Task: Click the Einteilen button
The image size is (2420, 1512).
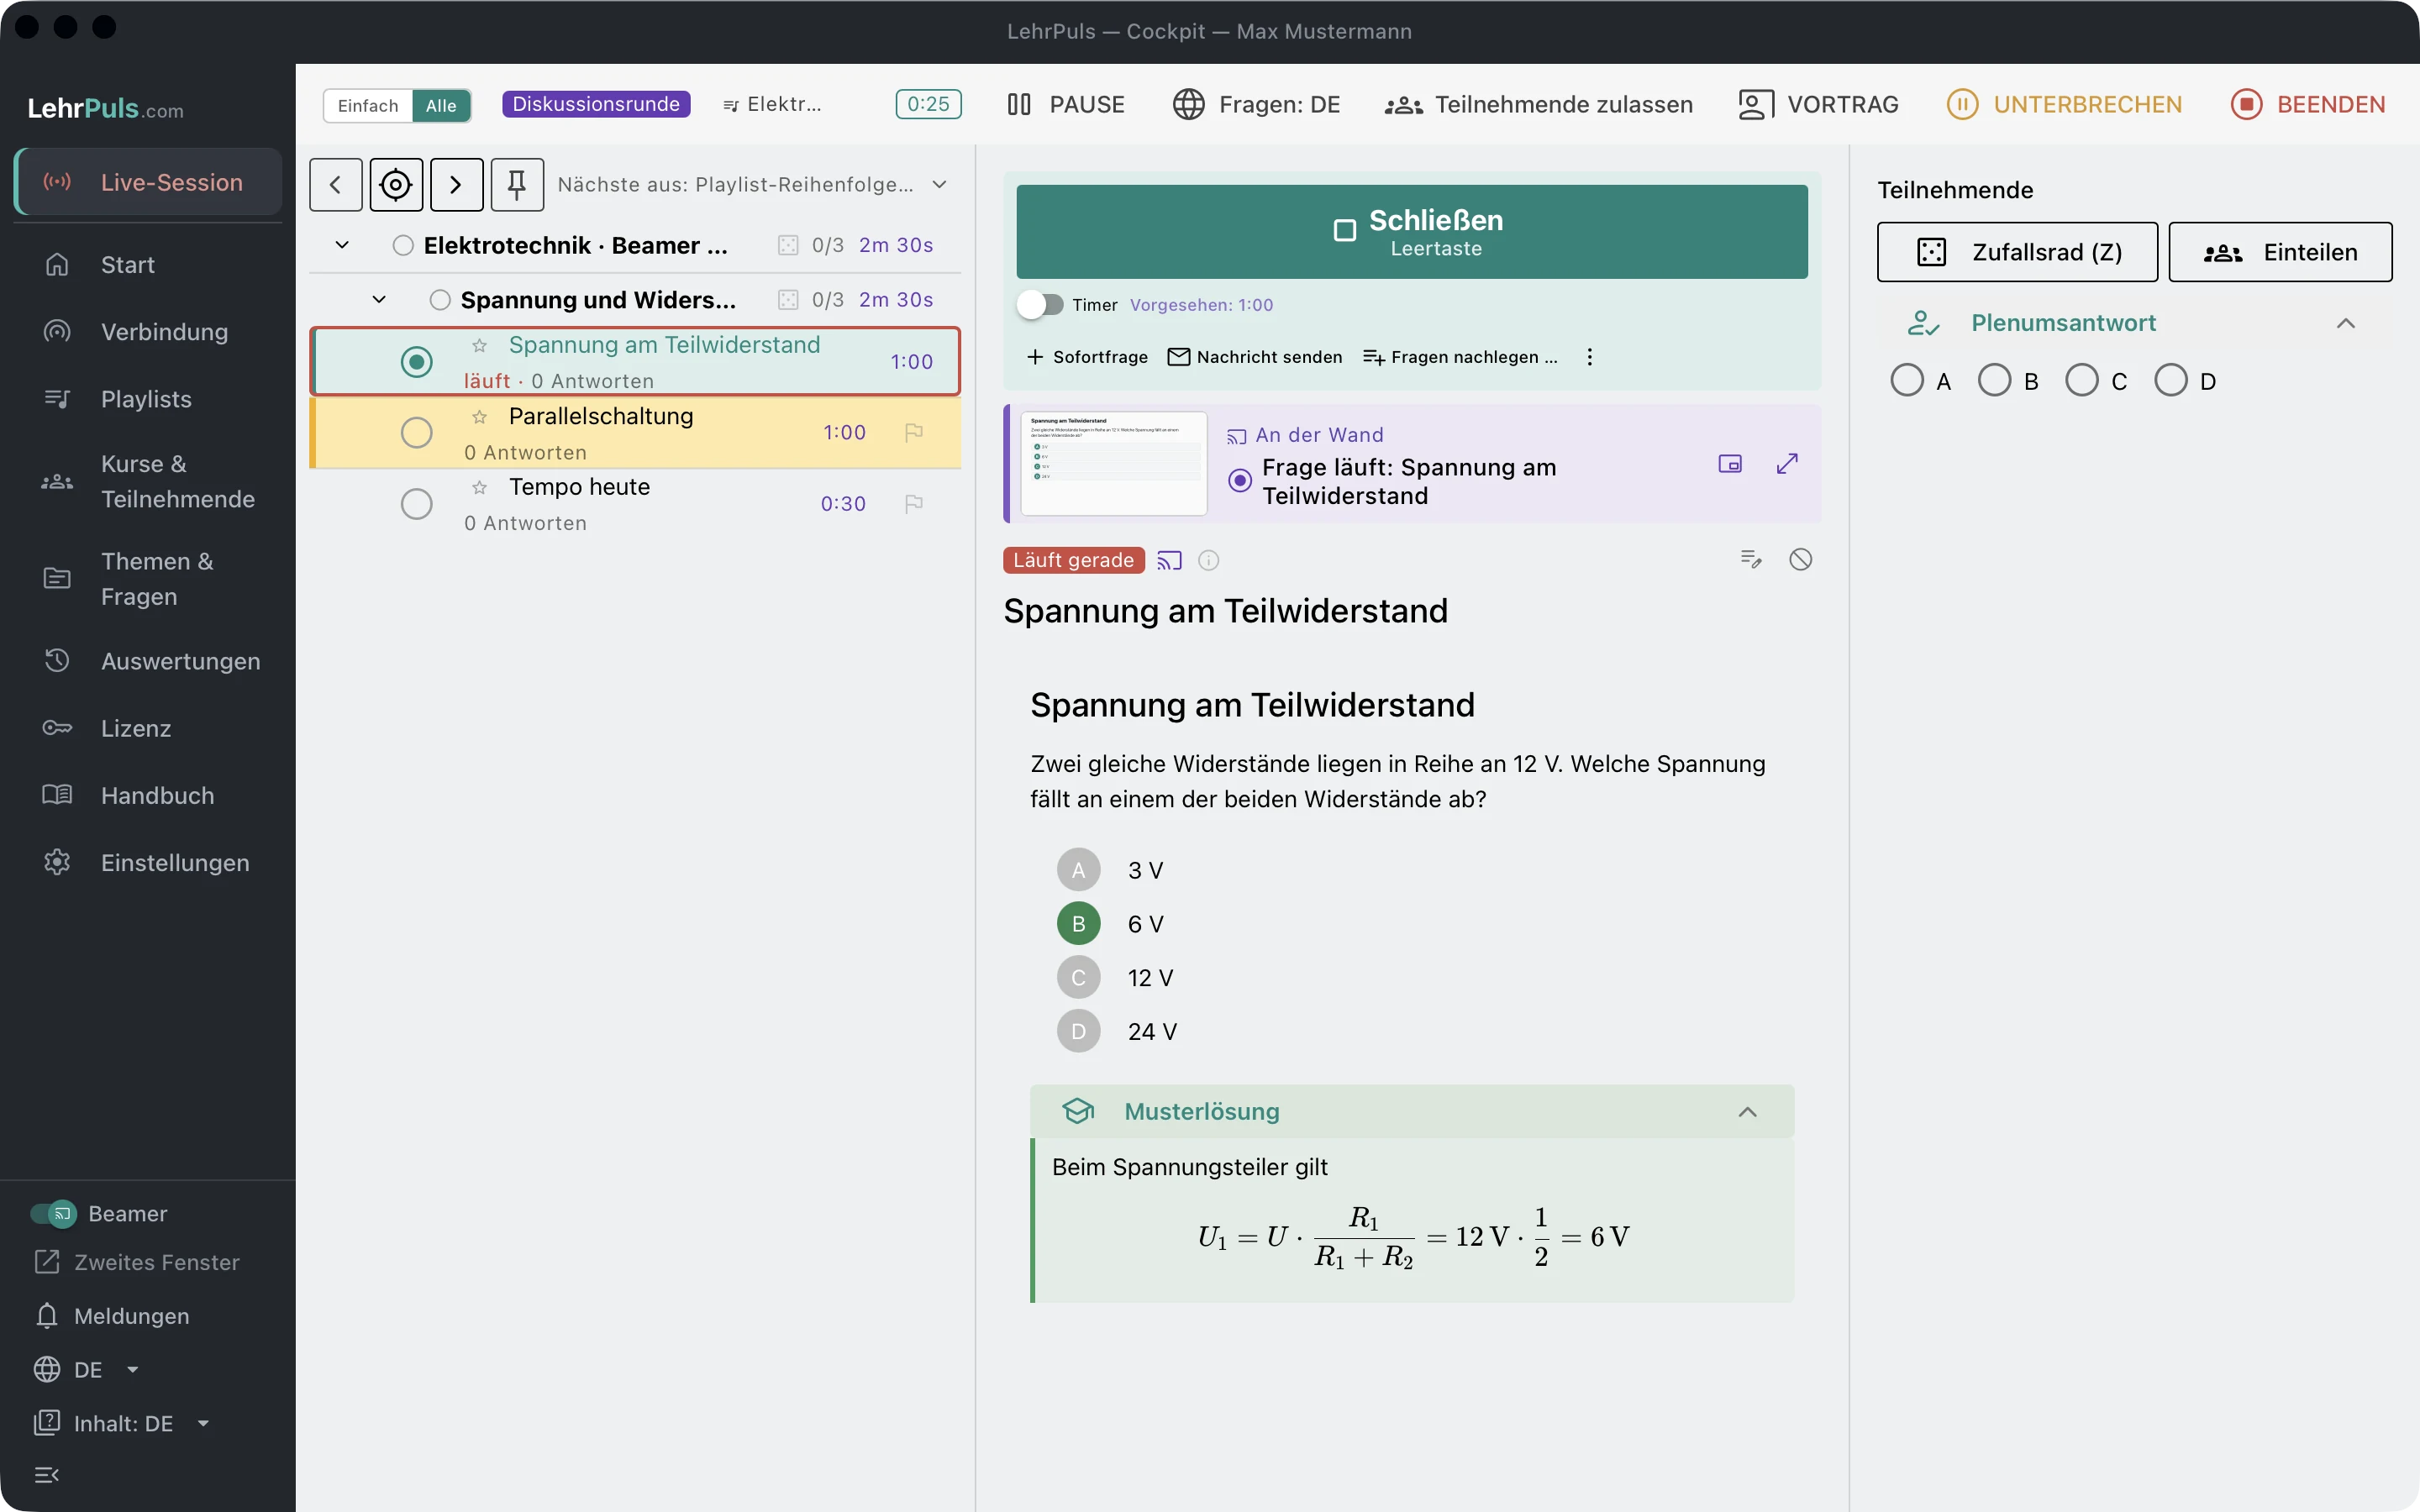Action: tap(2280, 252)
